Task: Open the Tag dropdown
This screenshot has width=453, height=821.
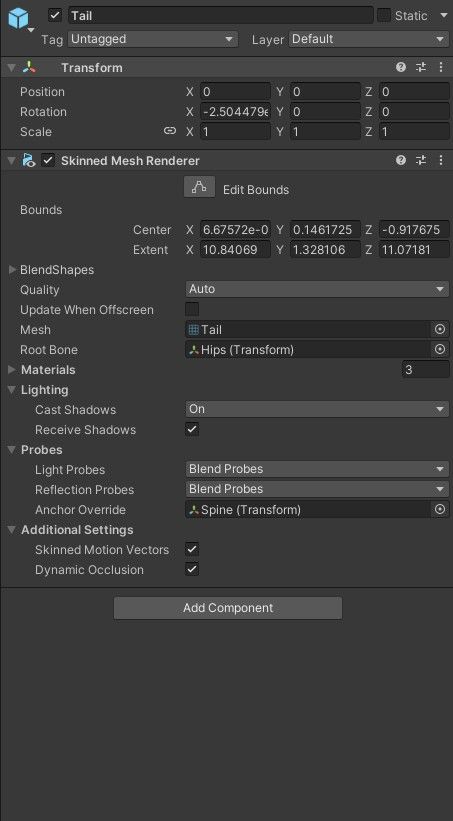Action: click(x=153, y=39)
